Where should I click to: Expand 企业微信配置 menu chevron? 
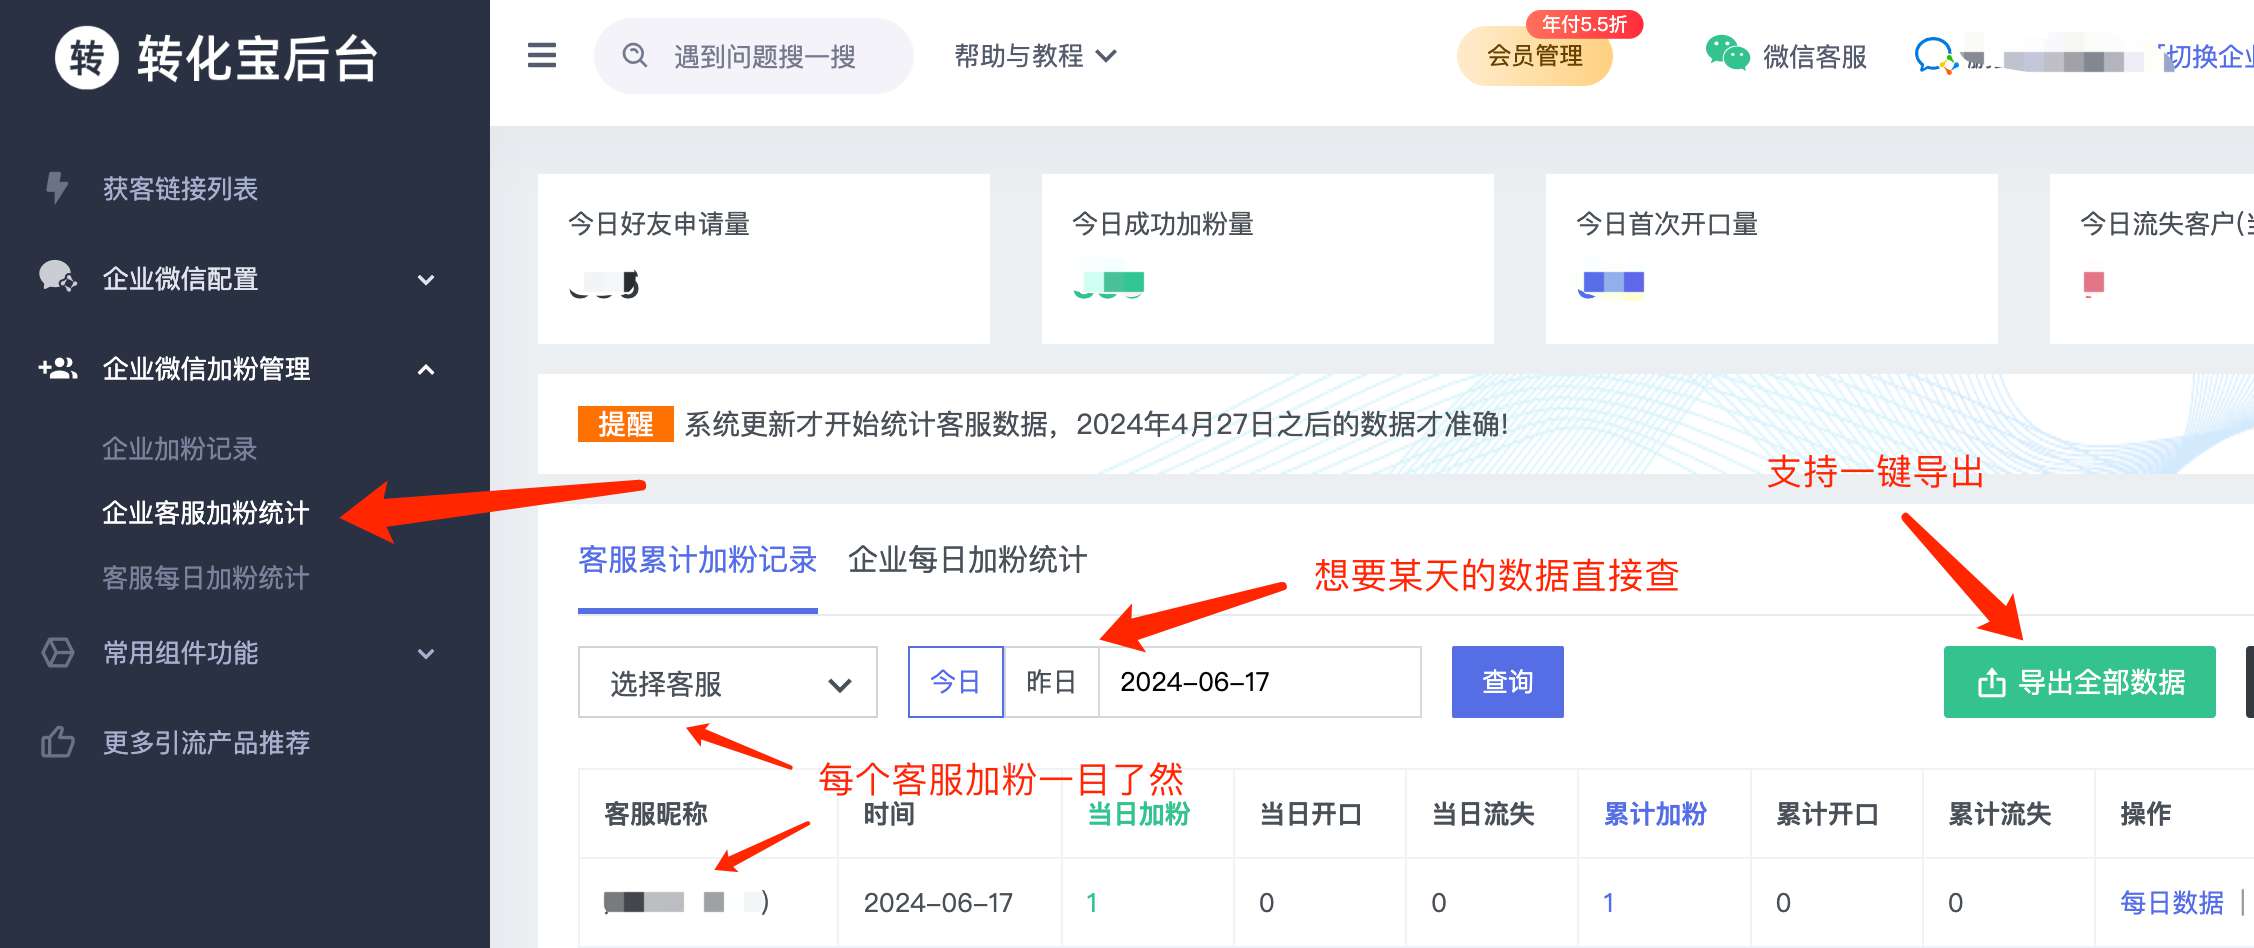[426, 279]
